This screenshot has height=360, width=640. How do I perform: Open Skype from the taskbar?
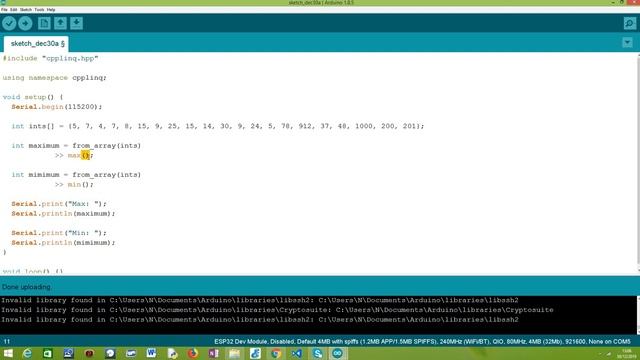click(318, 353)
